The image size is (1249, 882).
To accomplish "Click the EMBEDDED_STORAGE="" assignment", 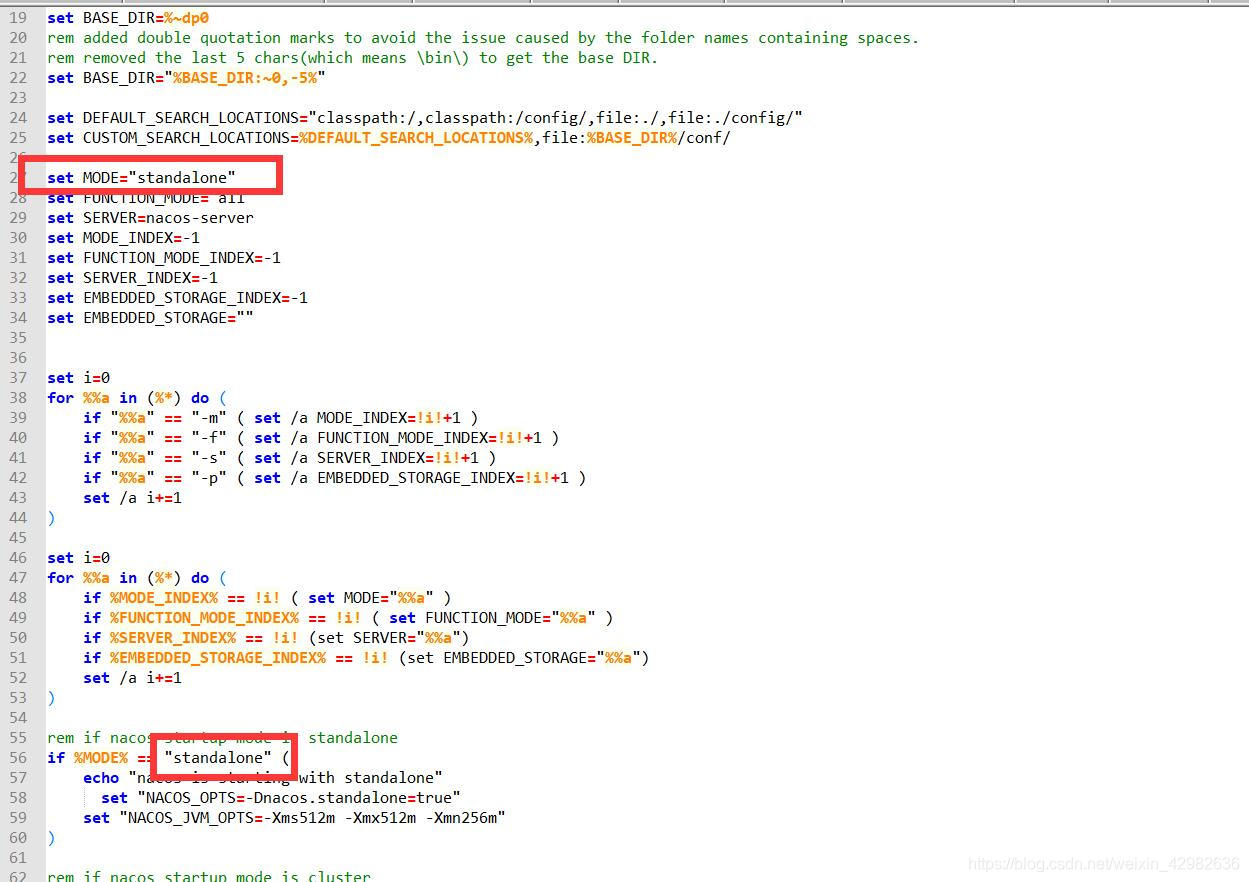I will [x=150, y=317].
